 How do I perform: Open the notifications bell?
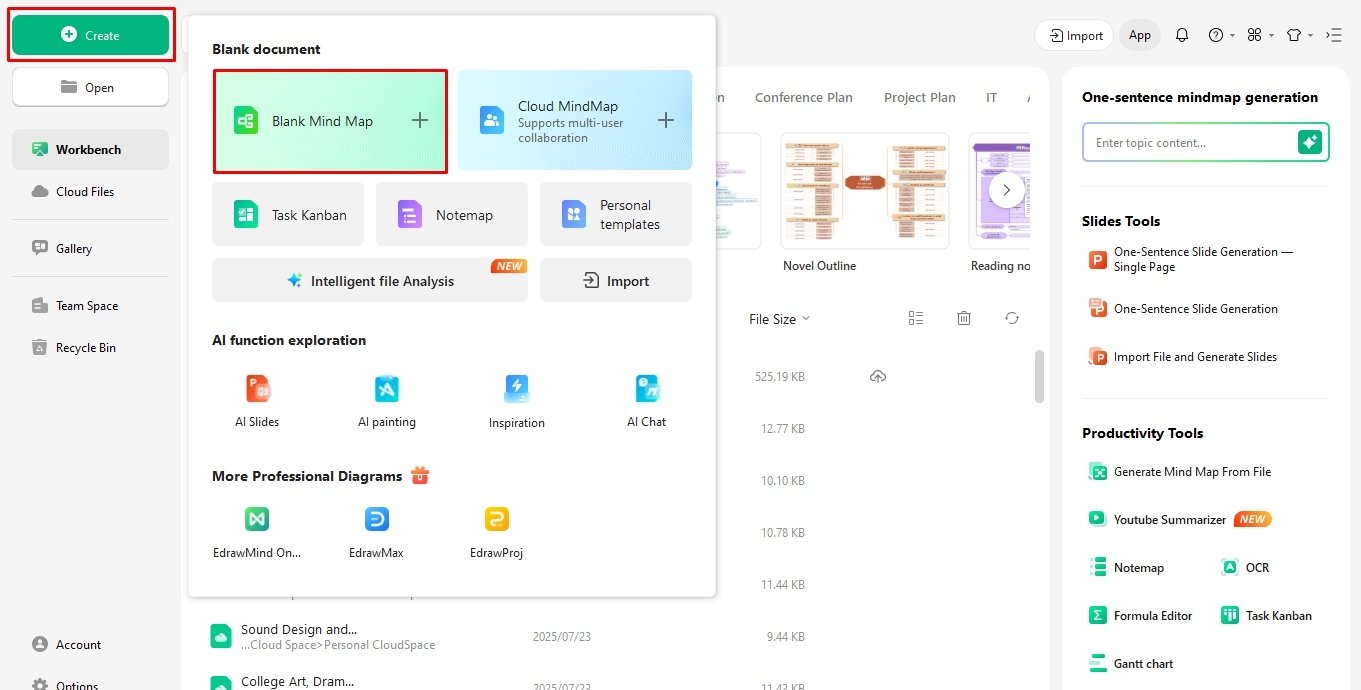tap(1182, 35)
